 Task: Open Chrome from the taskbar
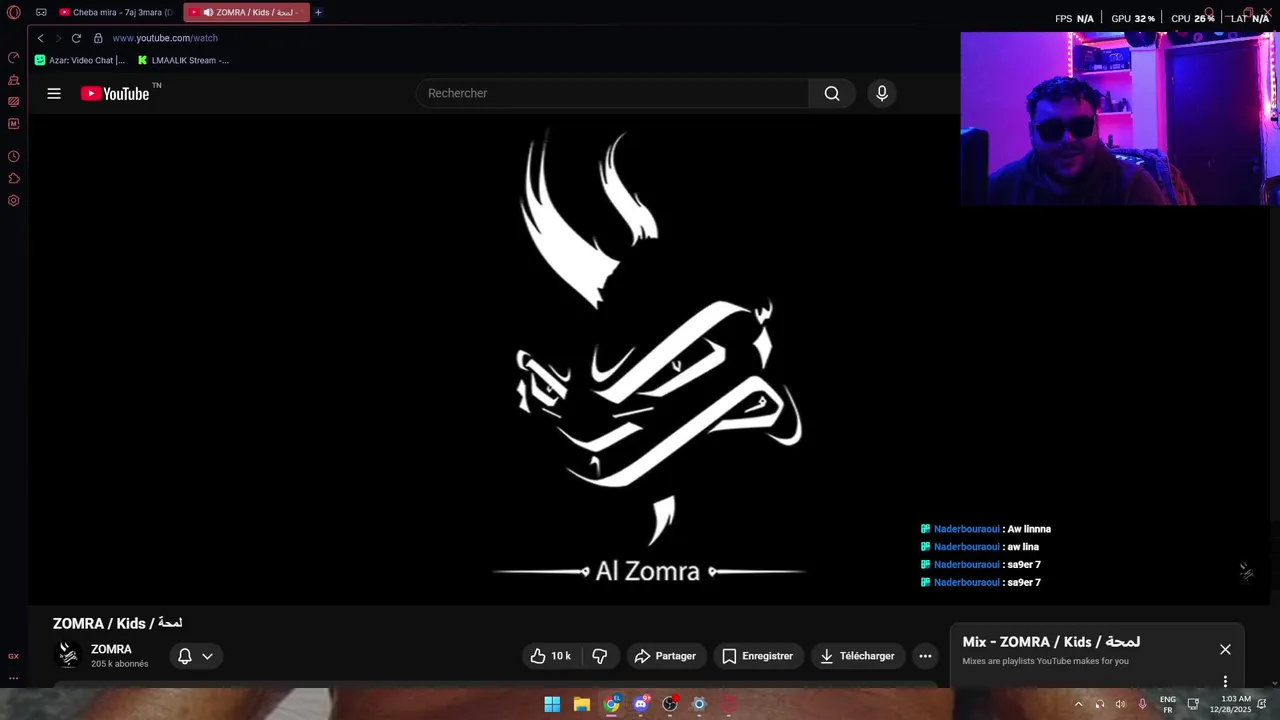coord(612,704)
